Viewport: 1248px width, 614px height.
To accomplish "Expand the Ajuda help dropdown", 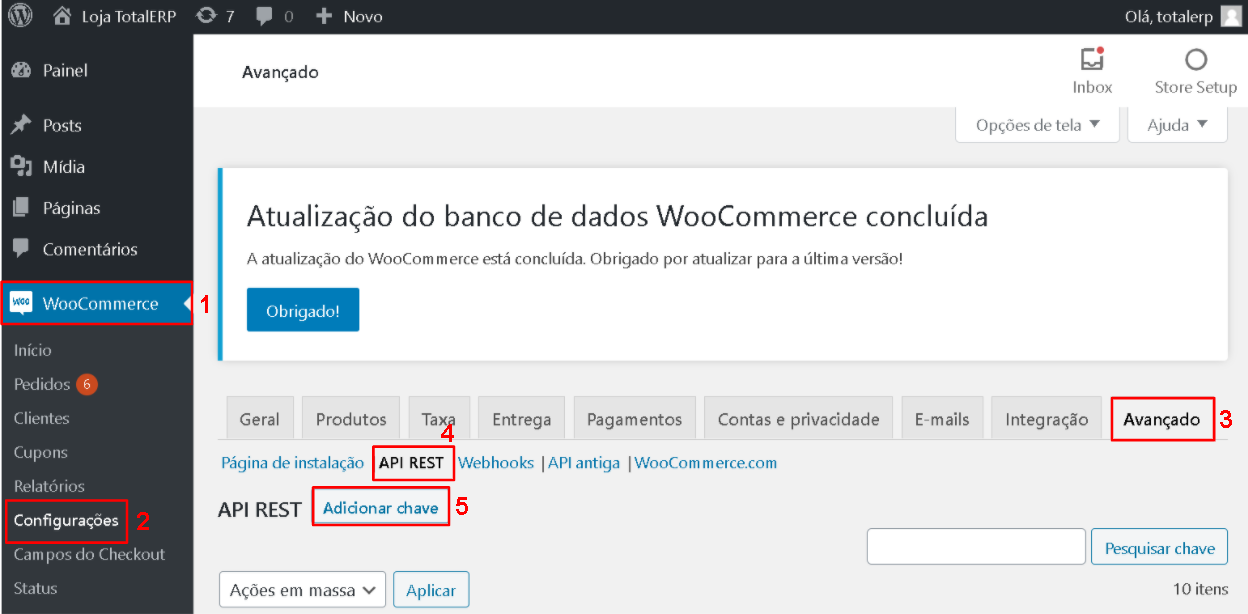I will click(1177, 125).
